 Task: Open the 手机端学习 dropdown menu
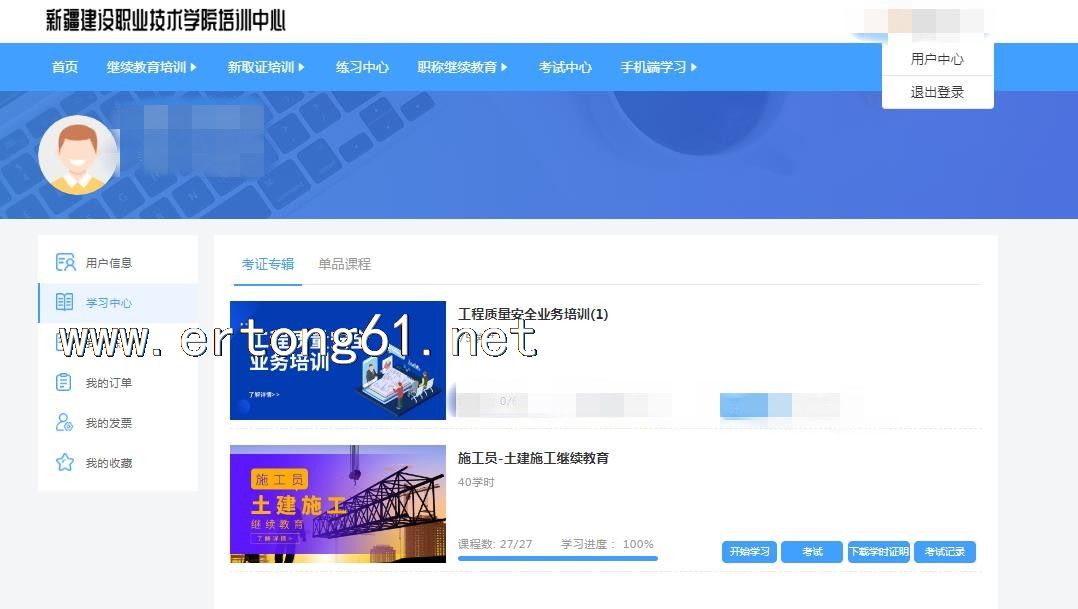(x=658, y=67)
